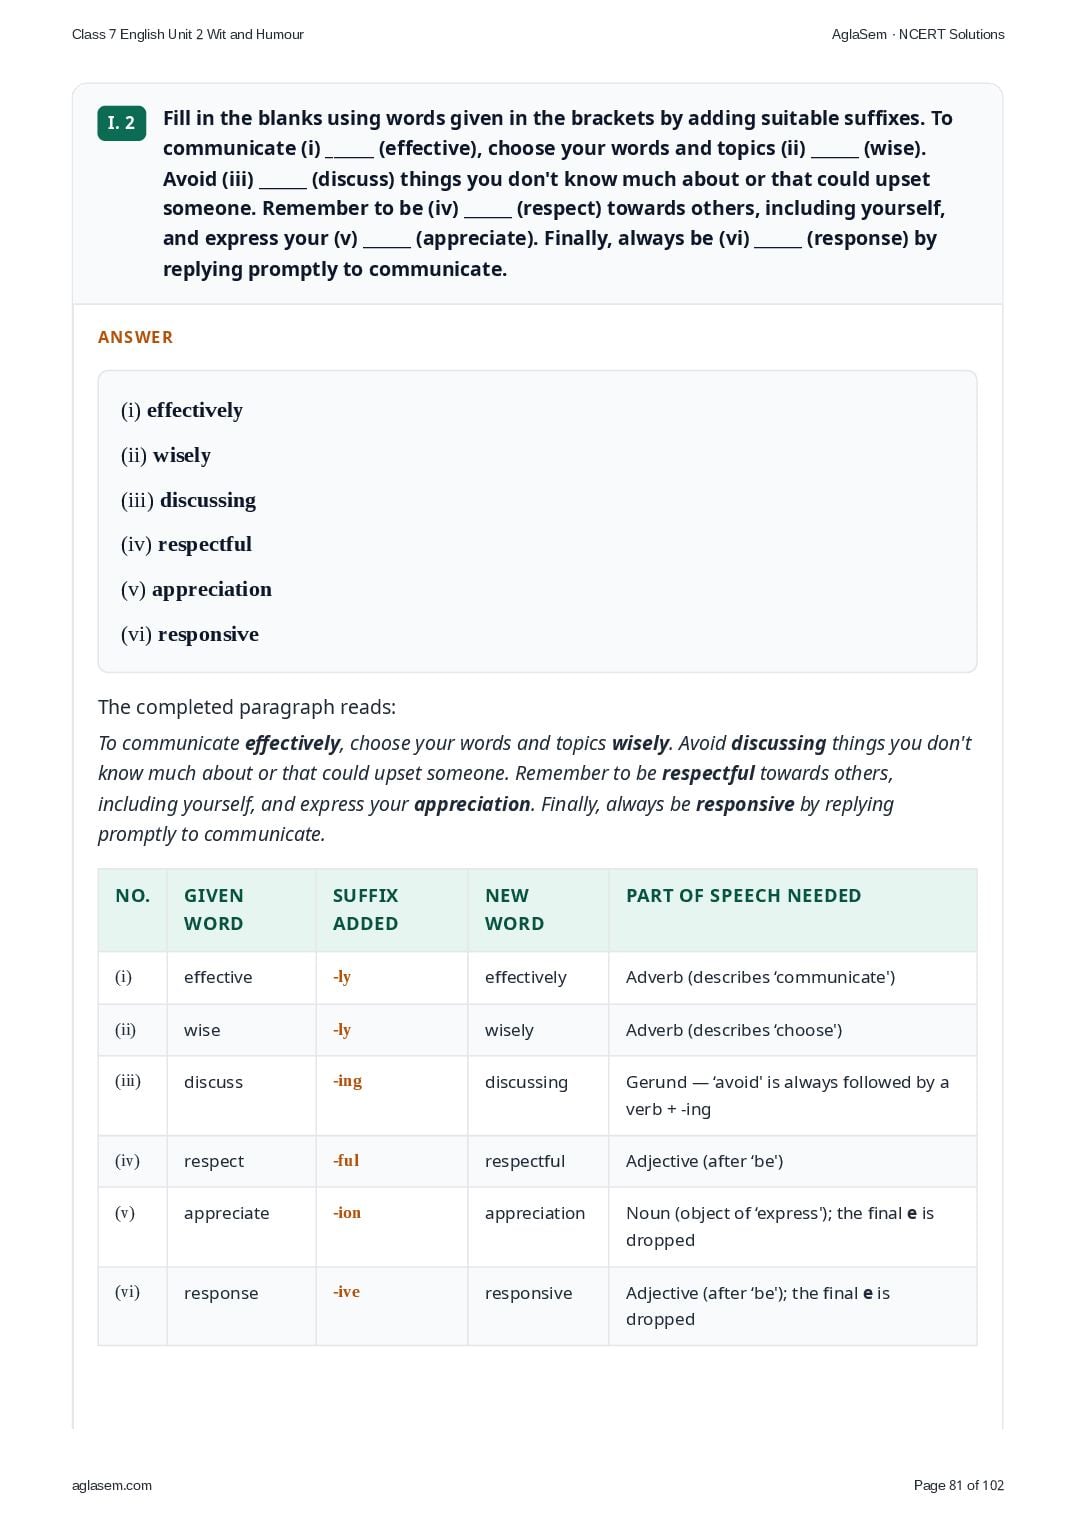Viewport: 1076px width, 1522px height.
Task: Click the NEW WORD column header
Action: tap(515, 910)
